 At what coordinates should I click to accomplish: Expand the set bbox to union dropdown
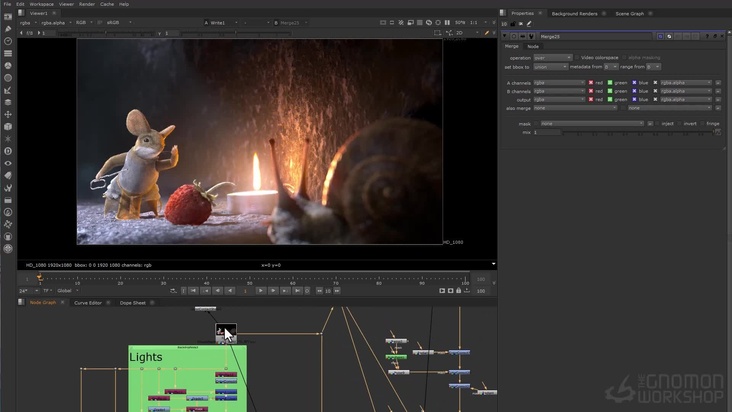551,66
